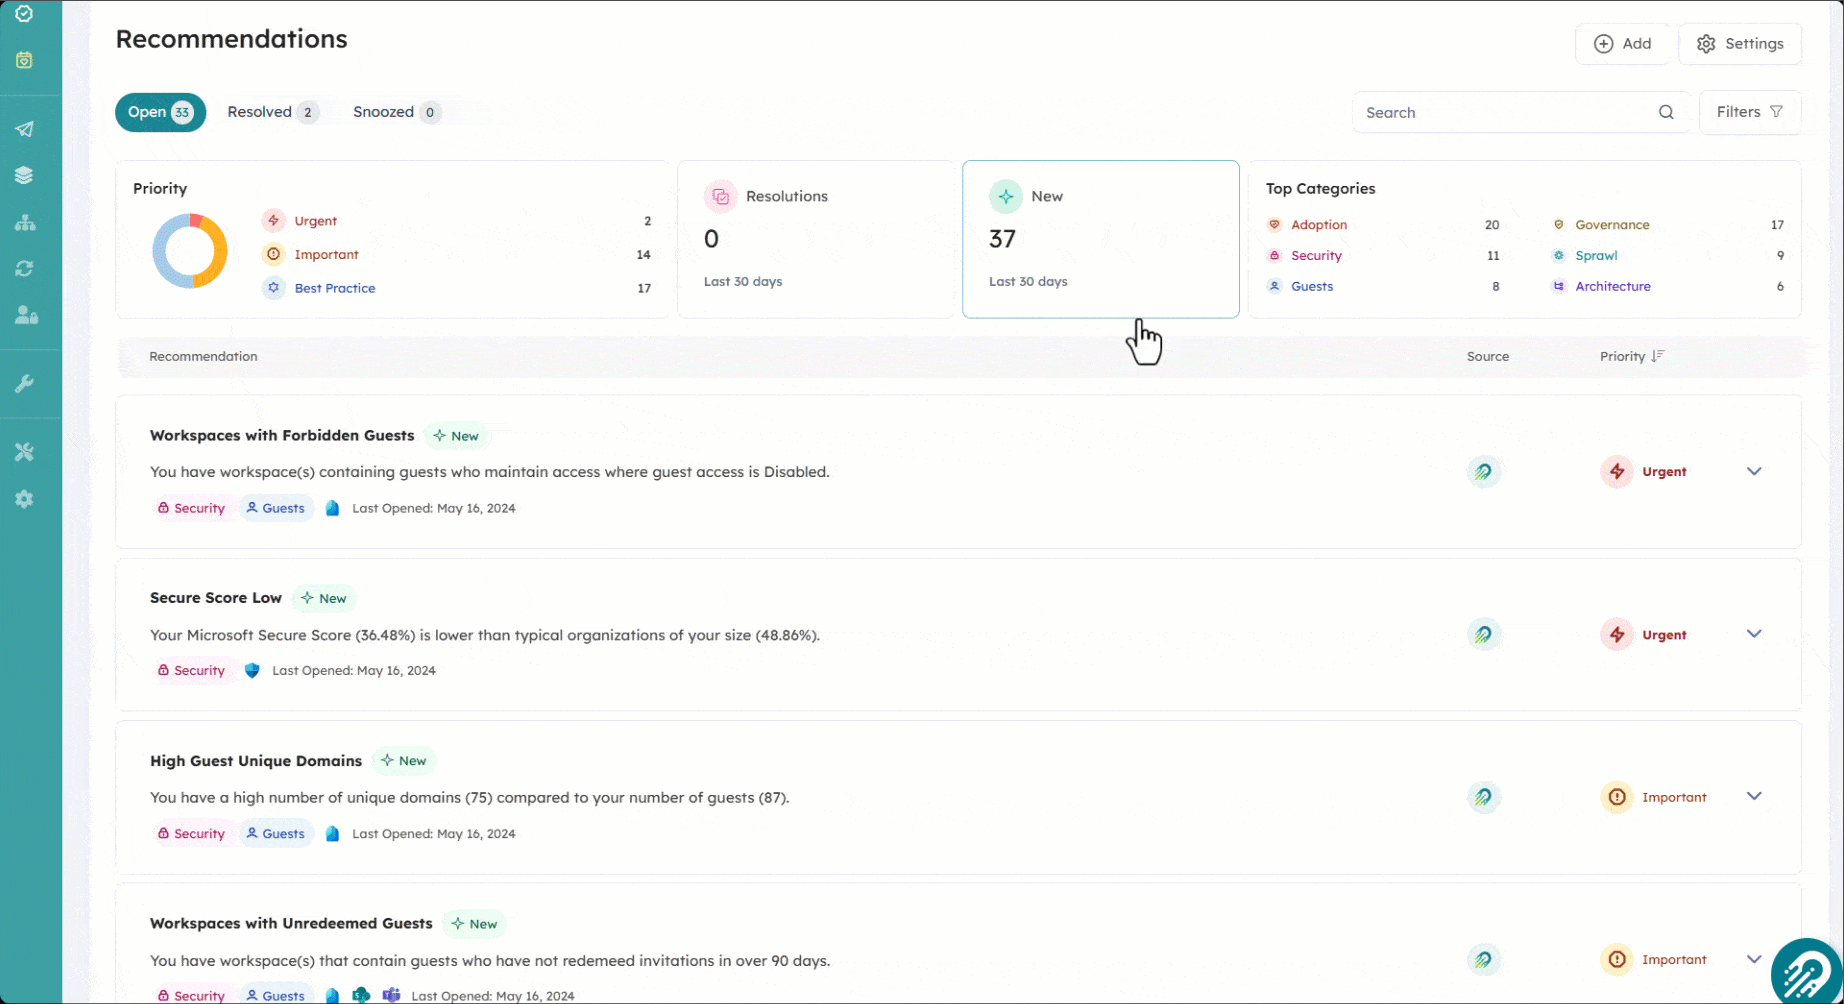Click the org chart icon in the sidebar
This screenshot has width=1844, height=1004.
[23, 222]
